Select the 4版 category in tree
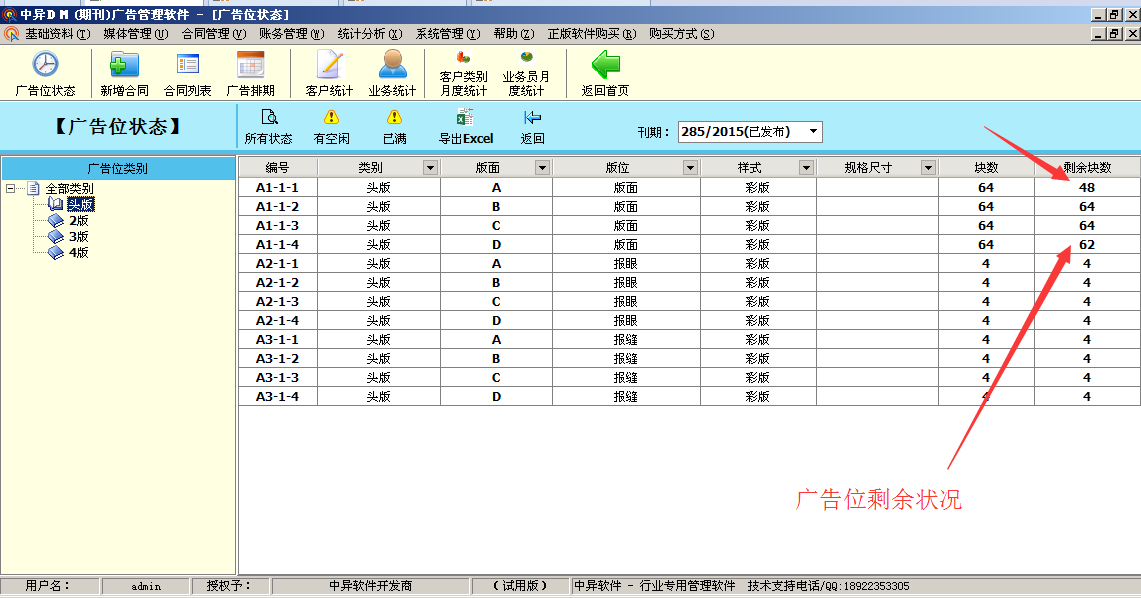This screenshot has width=1141, height=598. click(79, 253)
